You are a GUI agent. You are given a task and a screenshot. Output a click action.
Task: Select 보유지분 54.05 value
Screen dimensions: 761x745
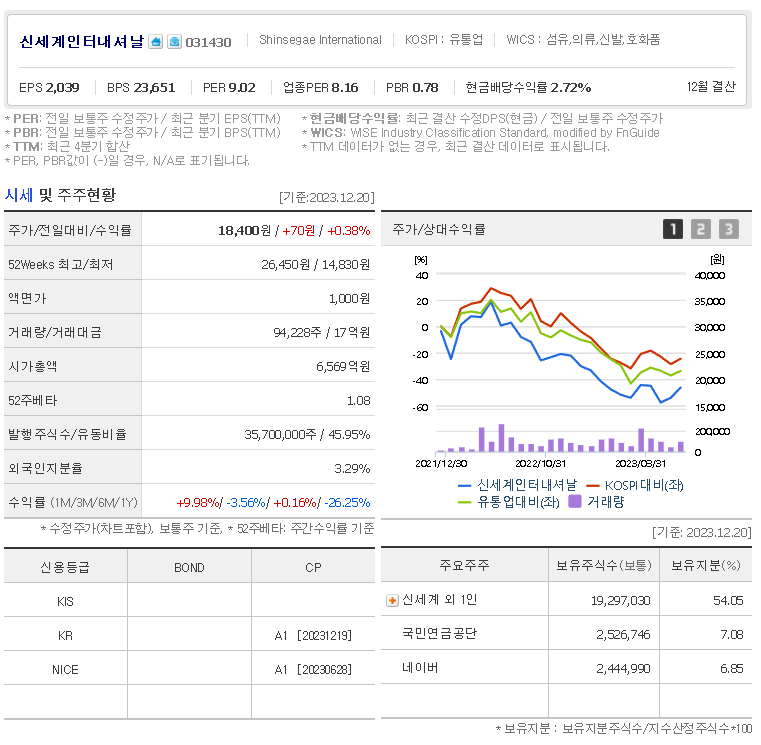pos(728,601)
